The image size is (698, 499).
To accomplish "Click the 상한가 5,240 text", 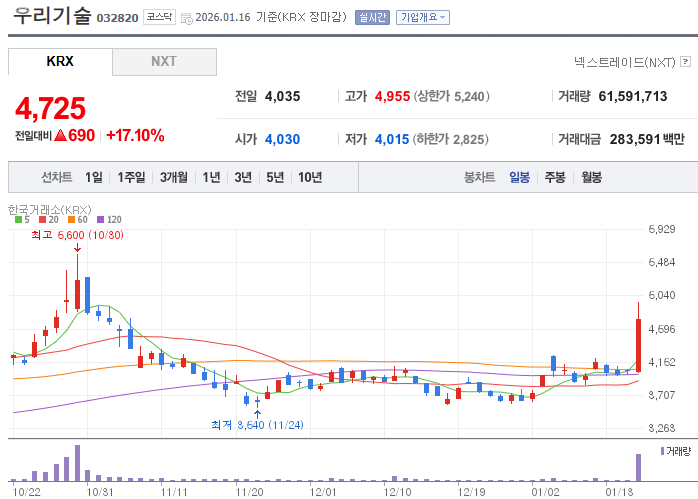I will (x=451, y=96).
